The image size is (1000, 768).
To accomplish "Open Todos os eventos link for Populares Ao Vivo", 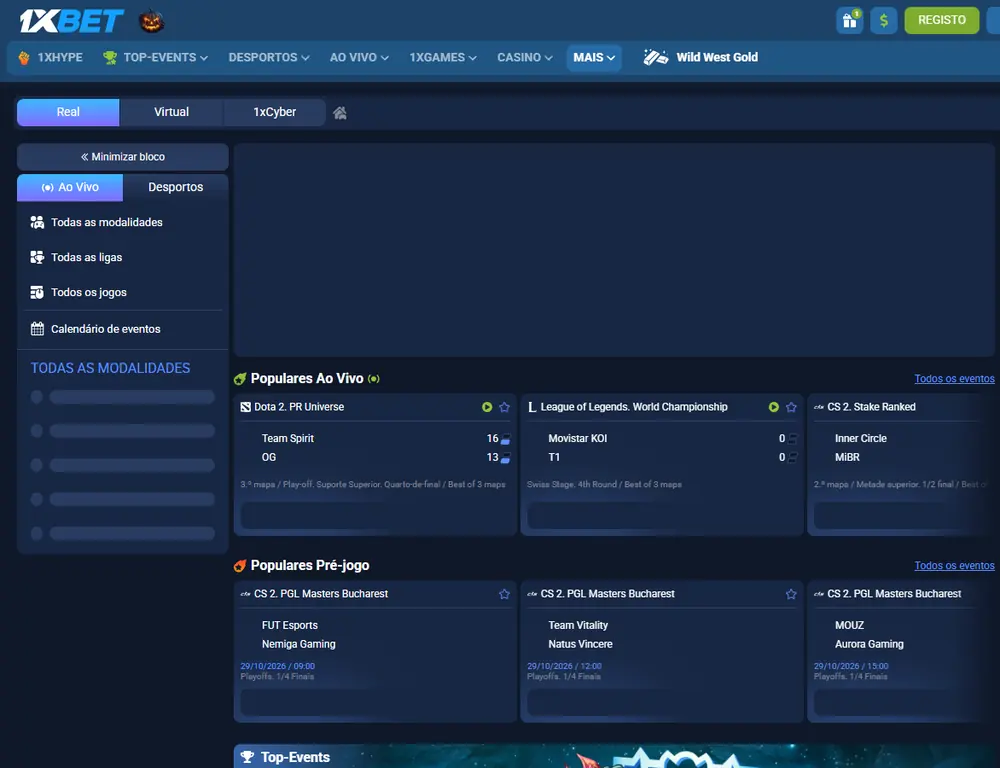I will [x=954, y=379].
